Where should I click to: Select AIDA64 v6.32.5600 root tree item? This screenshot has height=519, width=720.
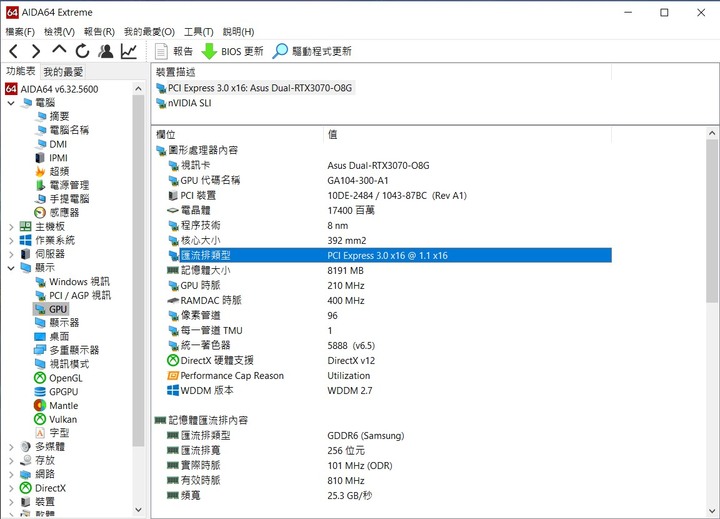point(52,89)
